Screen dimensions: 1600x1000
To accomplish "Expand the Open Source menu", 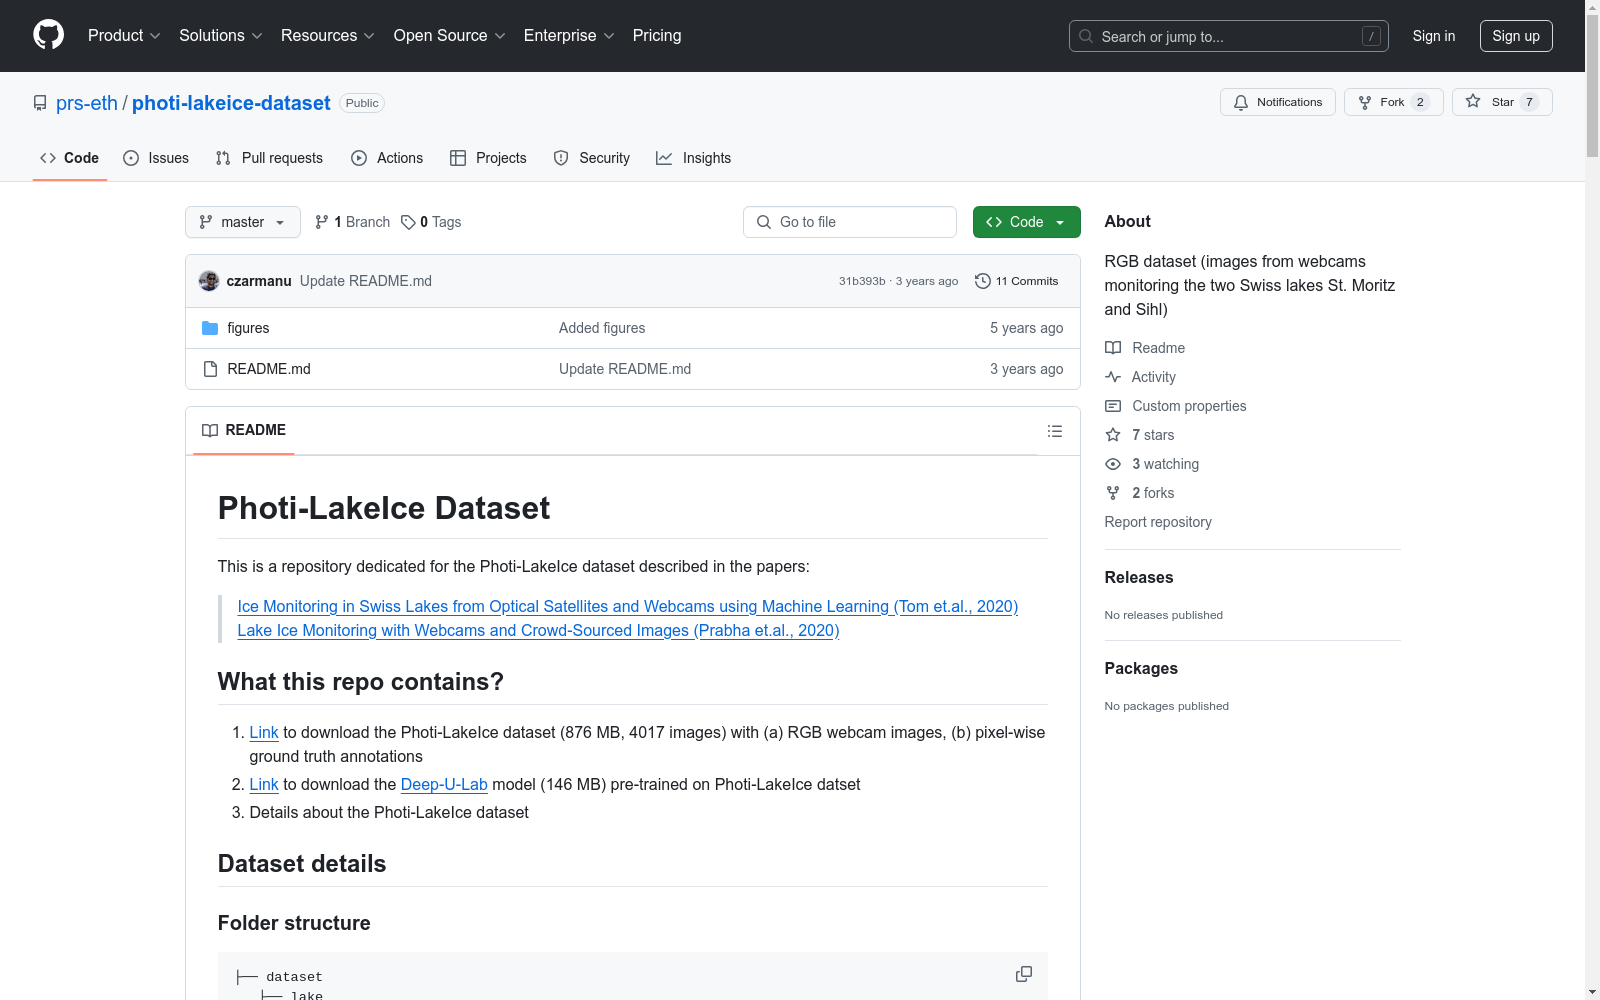I will (x=450, y=35).
